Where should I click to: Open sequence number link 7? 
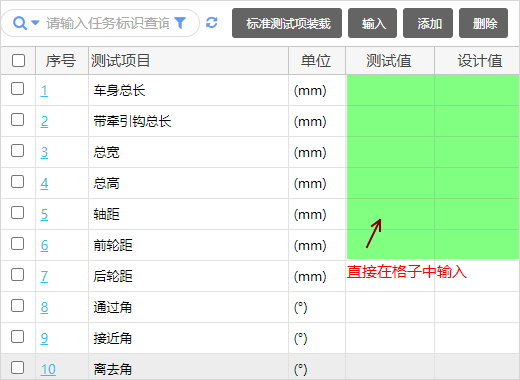[x=44, y=276]
